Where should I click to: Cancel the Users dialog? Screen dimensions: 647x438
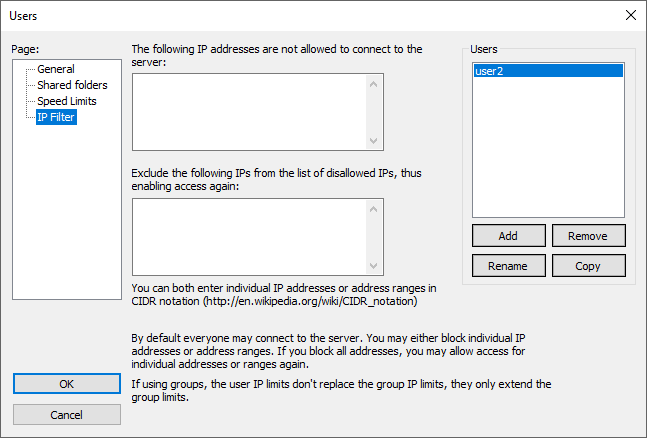click(67, 414)
